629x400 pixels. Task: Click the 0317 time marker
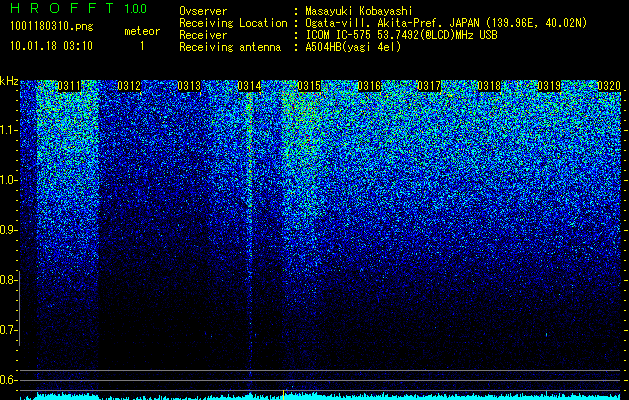point(429,86)
